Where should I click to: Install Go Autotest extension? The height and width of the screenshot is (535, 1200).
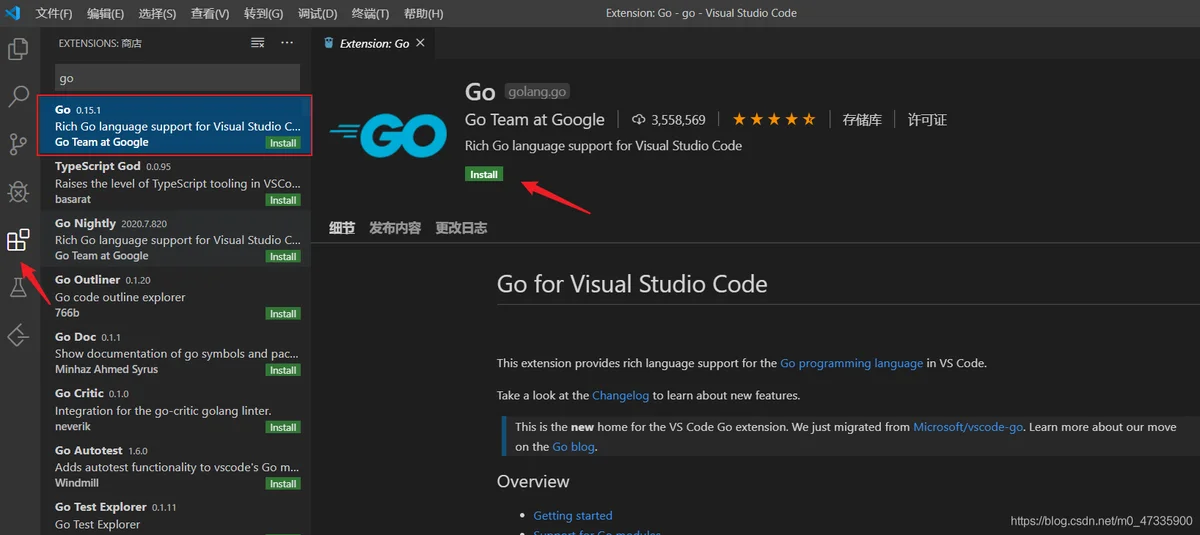(283, 484)
